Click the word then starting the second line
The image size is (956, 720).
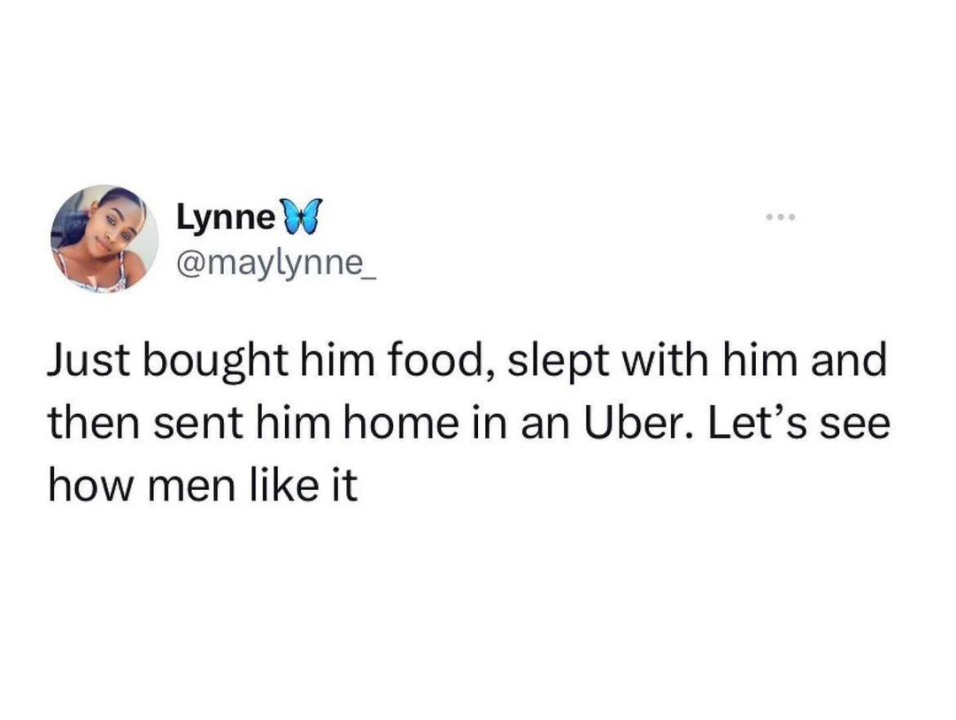pos(92,423)
